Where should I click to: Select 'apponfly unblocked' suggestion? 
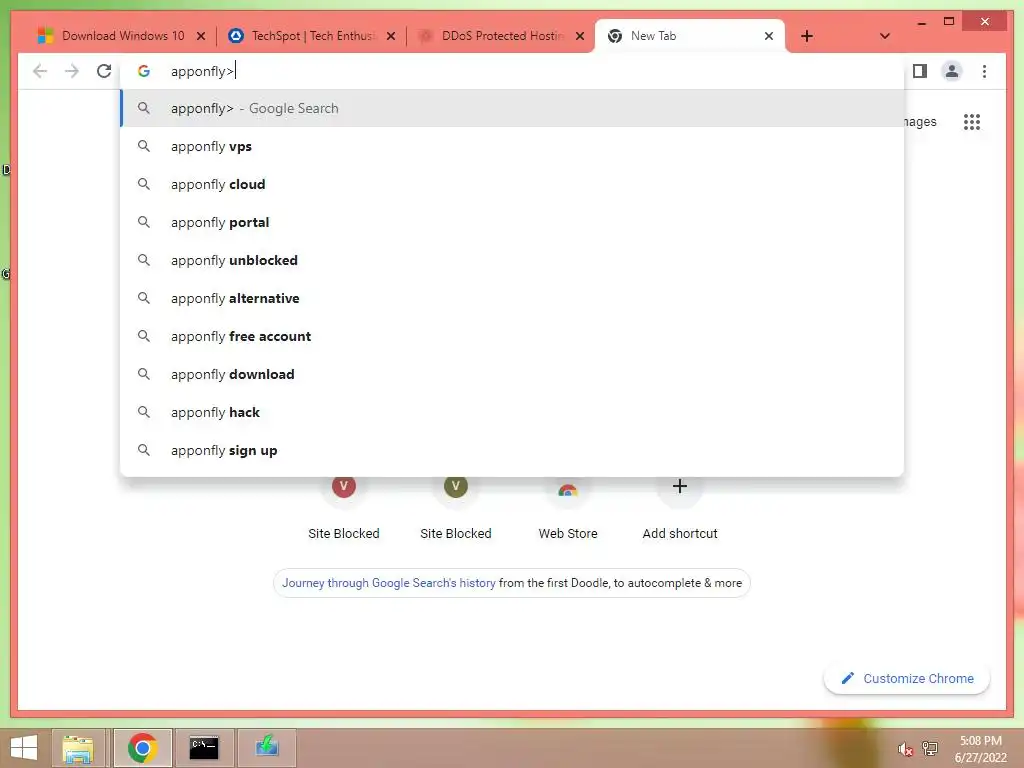point(513,260)
